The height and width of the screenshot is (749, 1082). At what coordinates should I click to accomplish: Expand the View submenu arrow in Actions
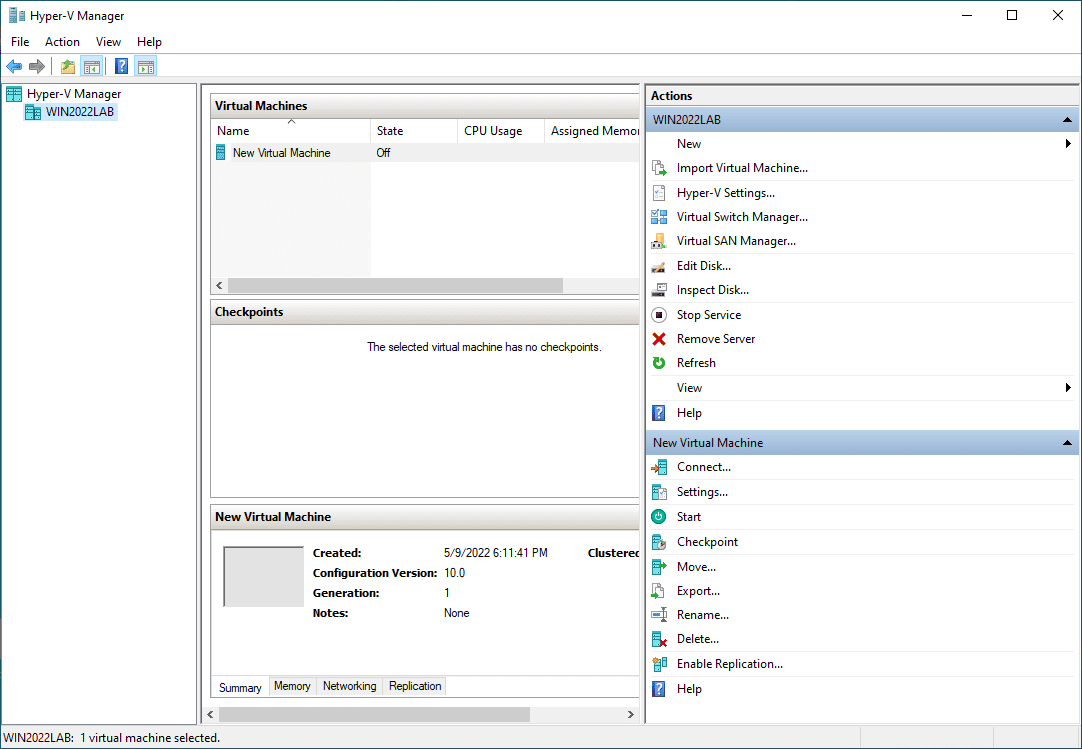pos(1068,388)
